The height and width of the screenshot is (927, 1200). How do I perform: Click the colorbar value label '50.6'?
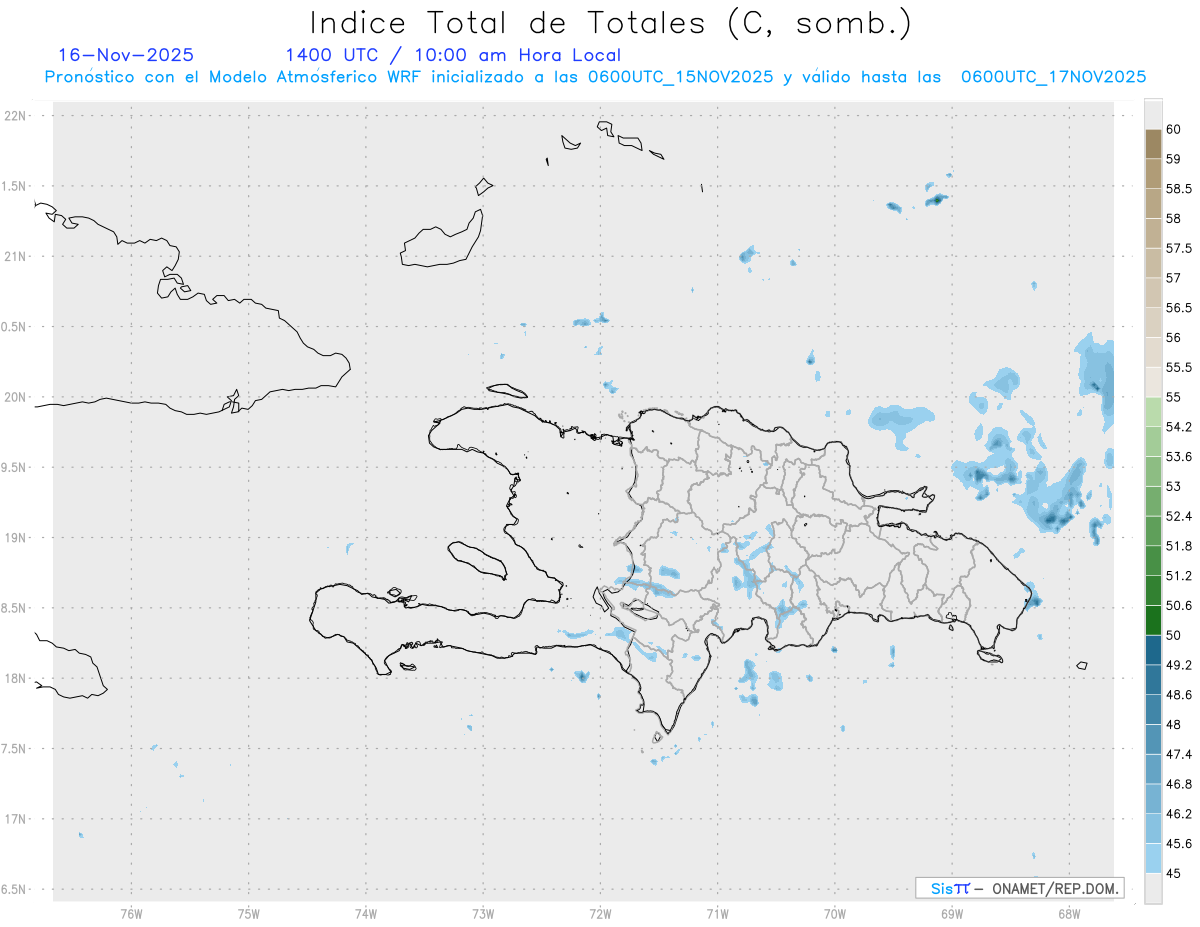coord(1178,605)
